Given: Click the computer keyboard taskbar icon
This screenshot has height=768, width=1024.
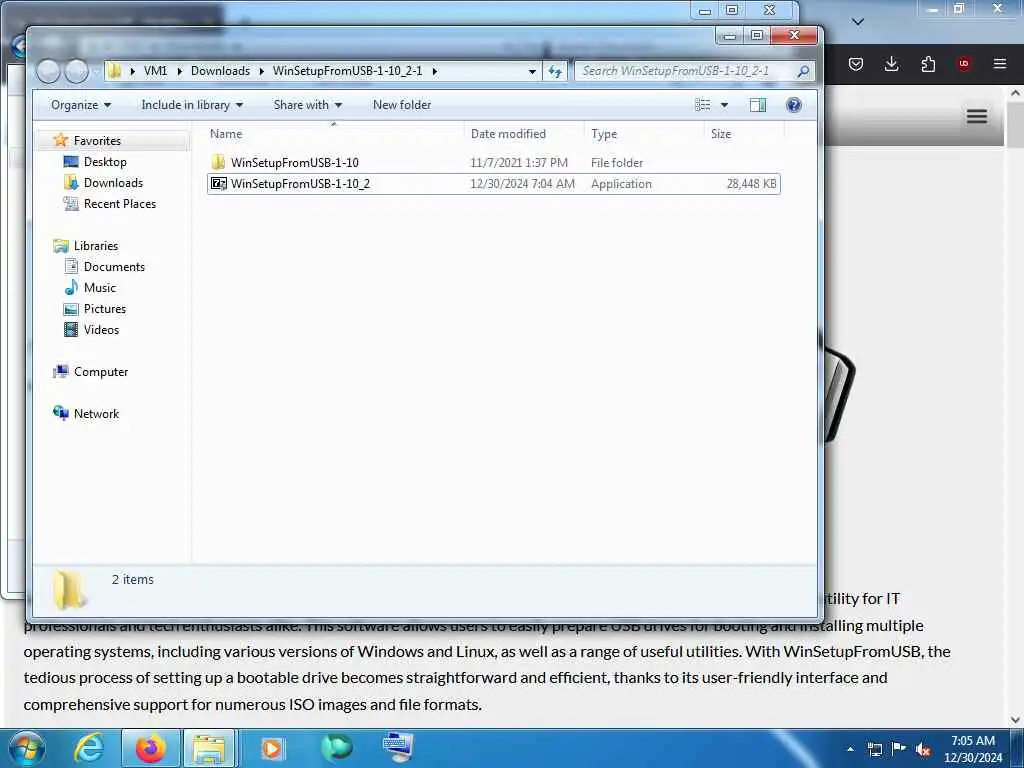Looking at the screenshot, I should coord(398,747).
